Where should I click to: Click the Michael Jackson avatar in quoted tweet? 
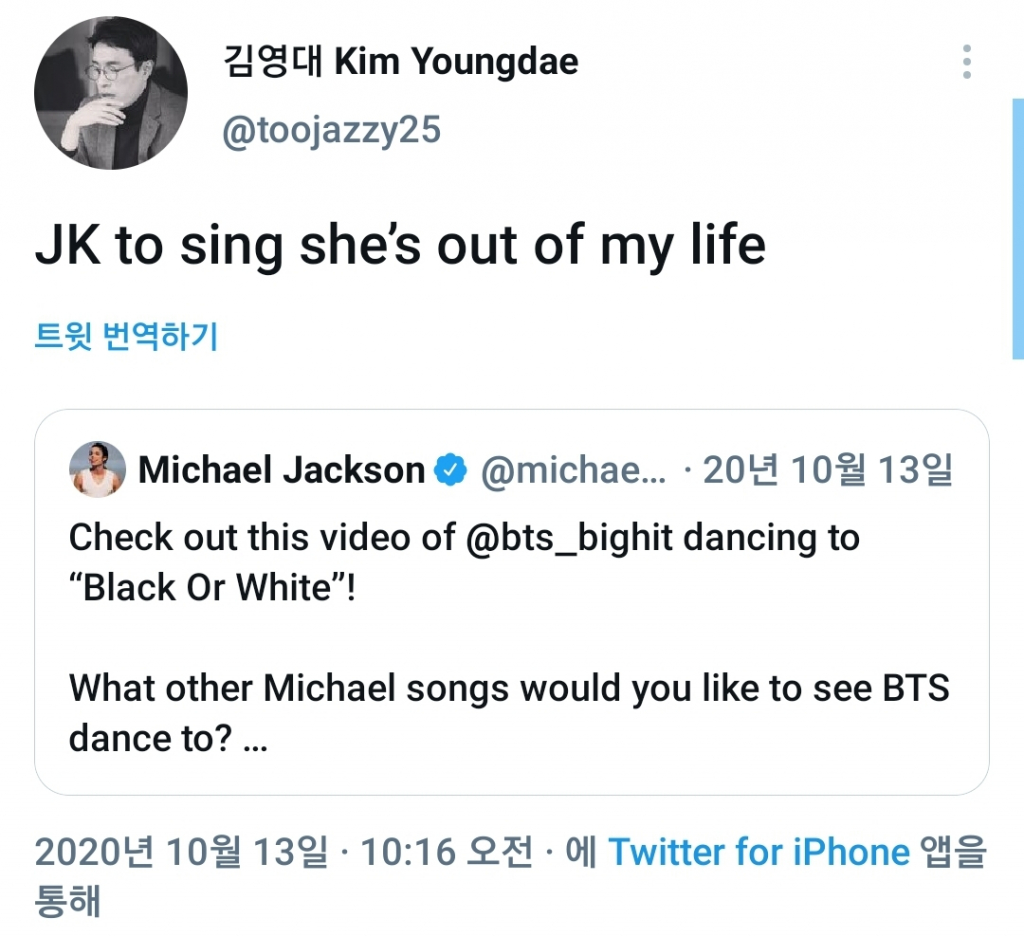[97, 469]
